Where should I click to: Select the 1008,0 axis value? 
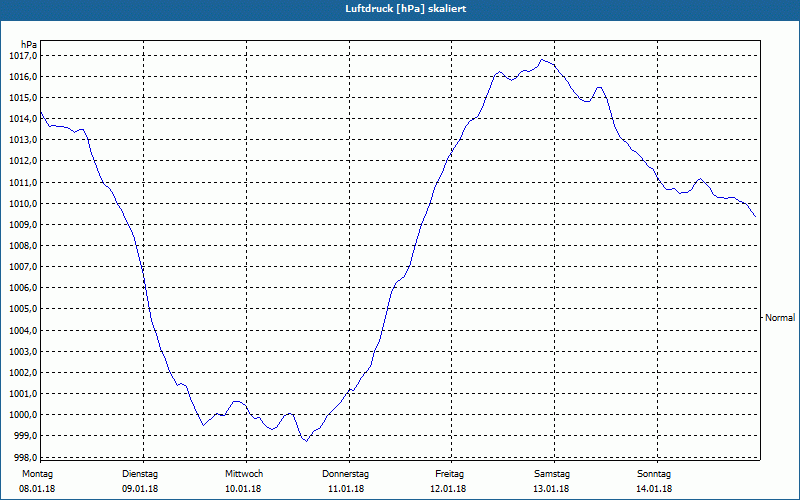(23, 246)
